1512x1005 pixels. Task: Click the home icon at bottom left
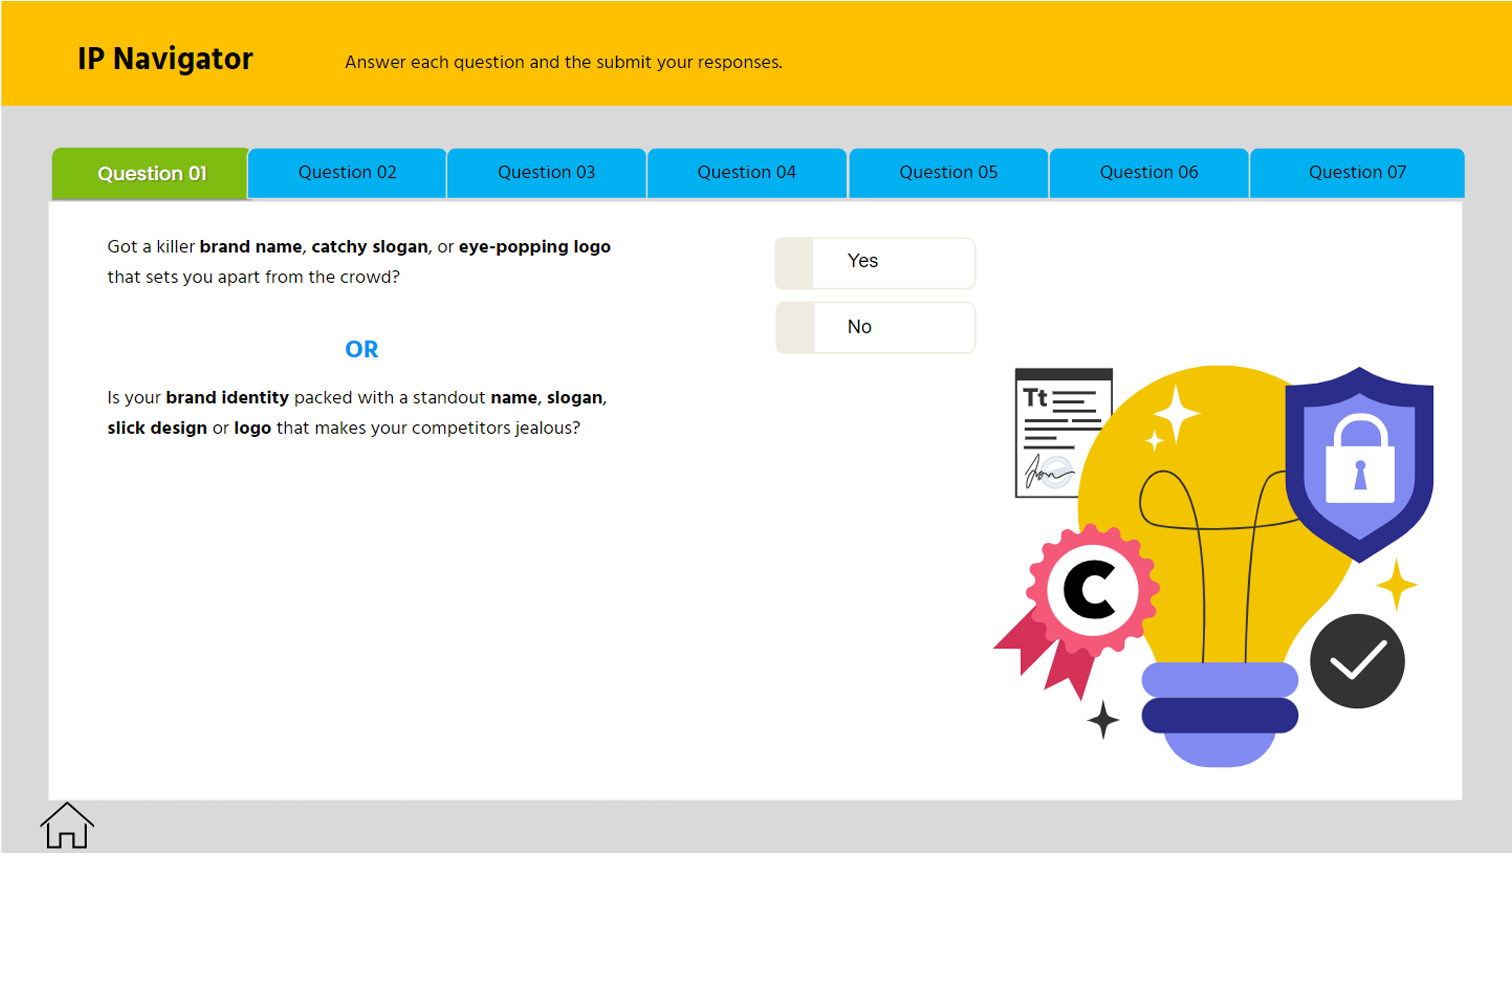(x=67, y=826)
